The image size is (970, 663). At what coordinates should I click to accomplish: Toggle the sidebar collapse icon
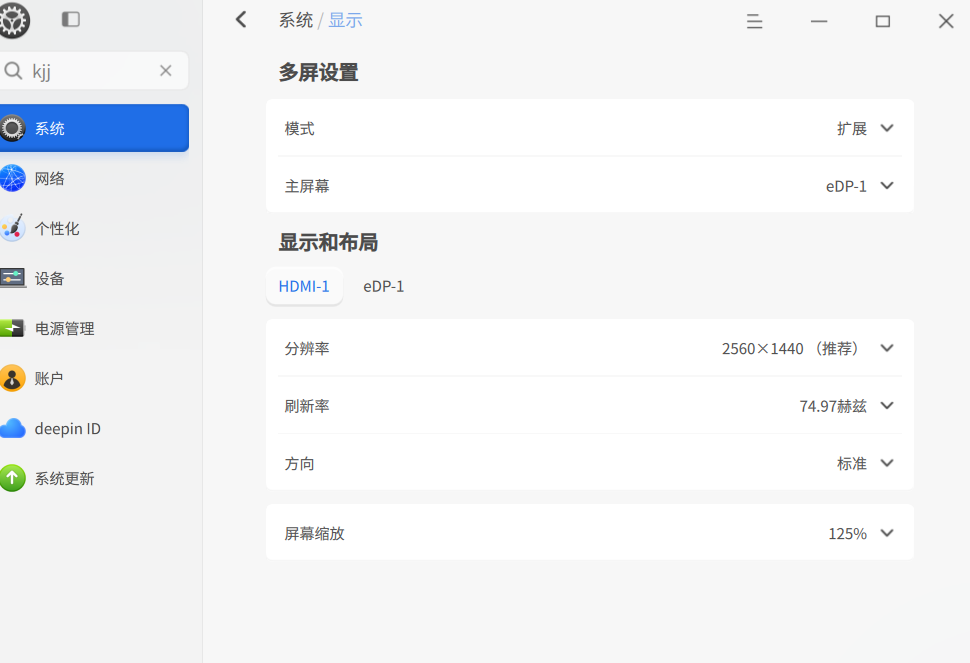click(x=71, y=19)
